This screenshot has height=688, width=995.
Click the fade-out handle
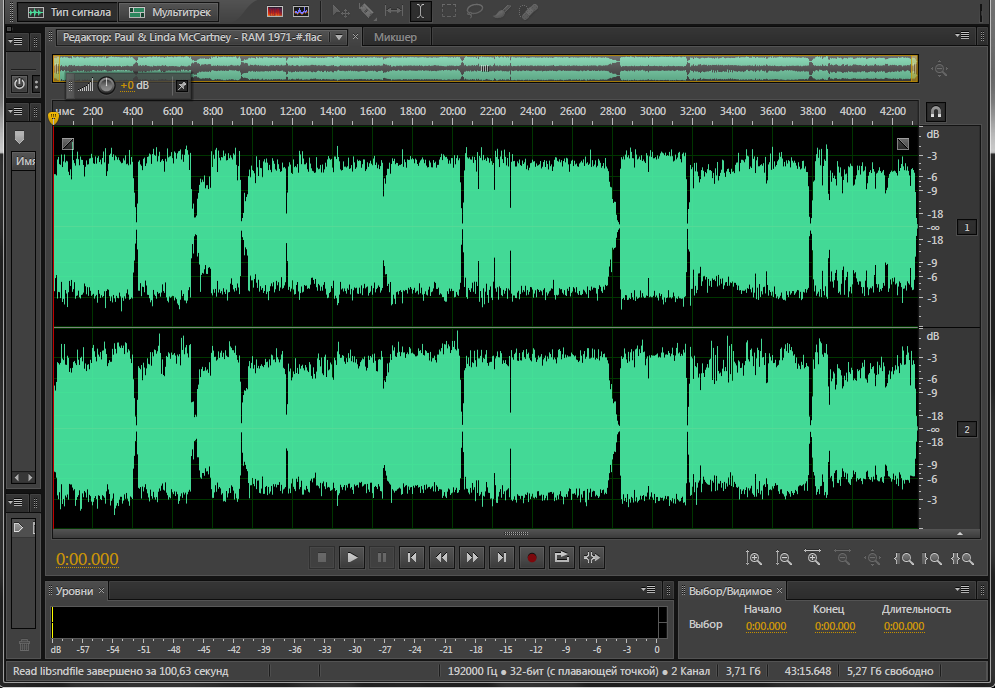coord(903,144)
